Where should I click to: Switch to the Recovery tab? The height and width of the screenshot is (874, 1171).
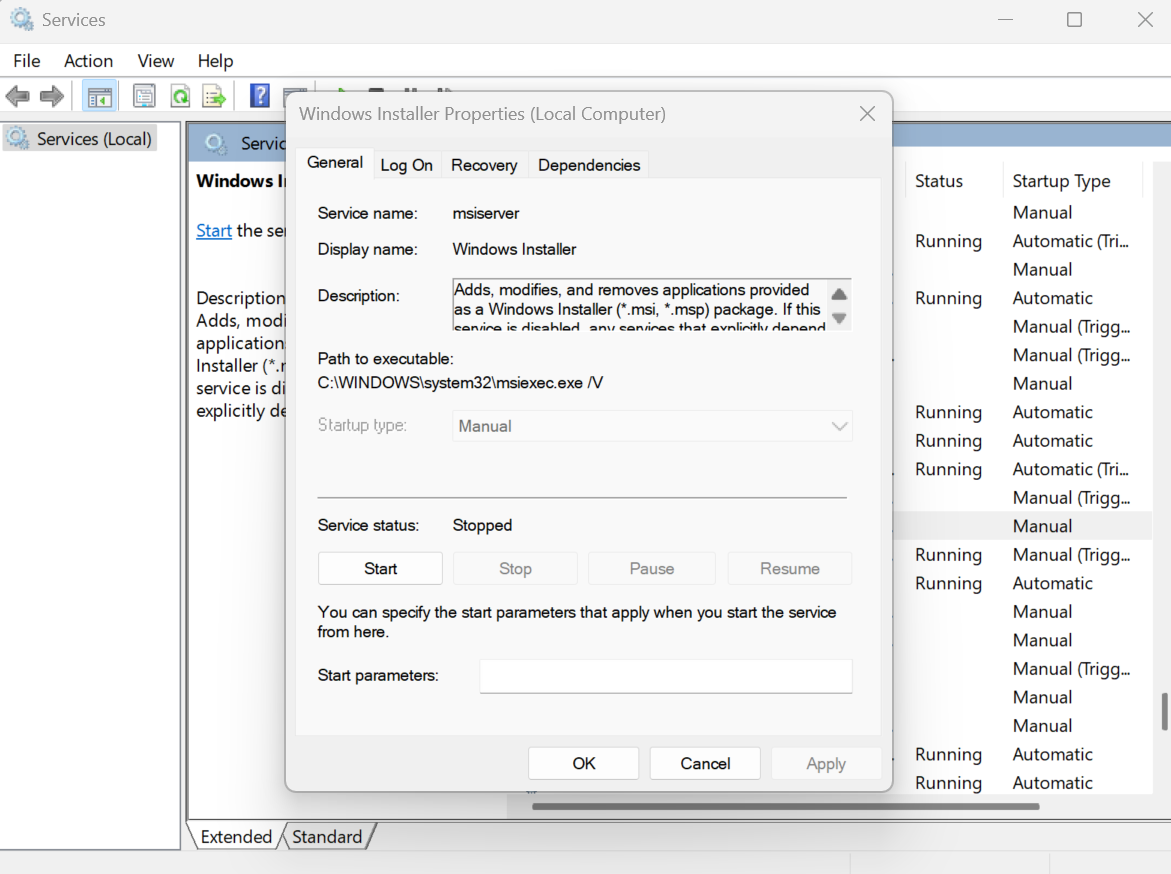[x=484, y=165]
